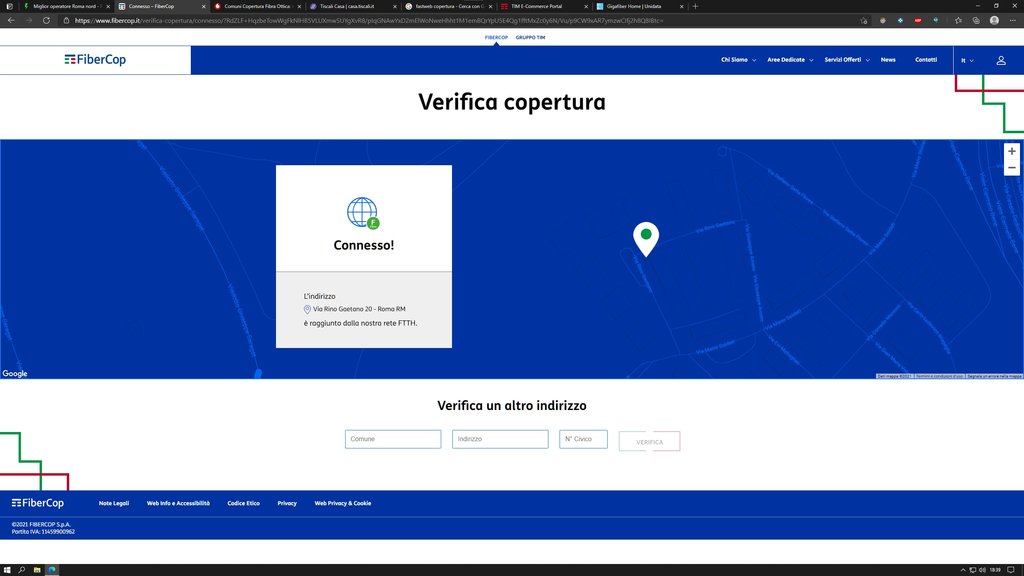Open the Web Privacy & Cookie link
1024x576 pixels.
click(342, 503)
